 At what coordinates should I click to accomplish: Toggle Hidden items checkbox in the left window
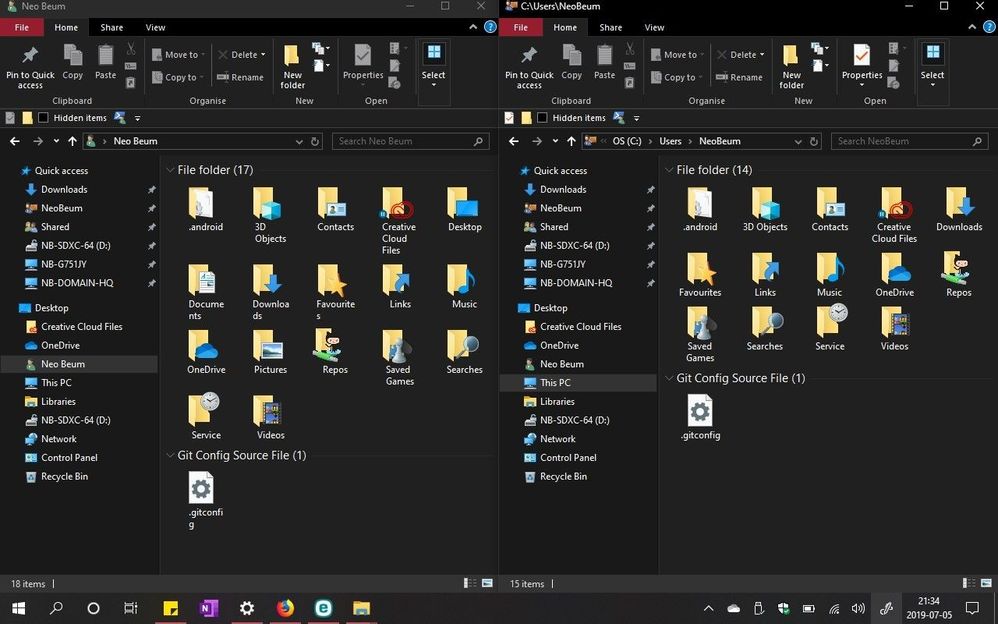tap(42, 118)
